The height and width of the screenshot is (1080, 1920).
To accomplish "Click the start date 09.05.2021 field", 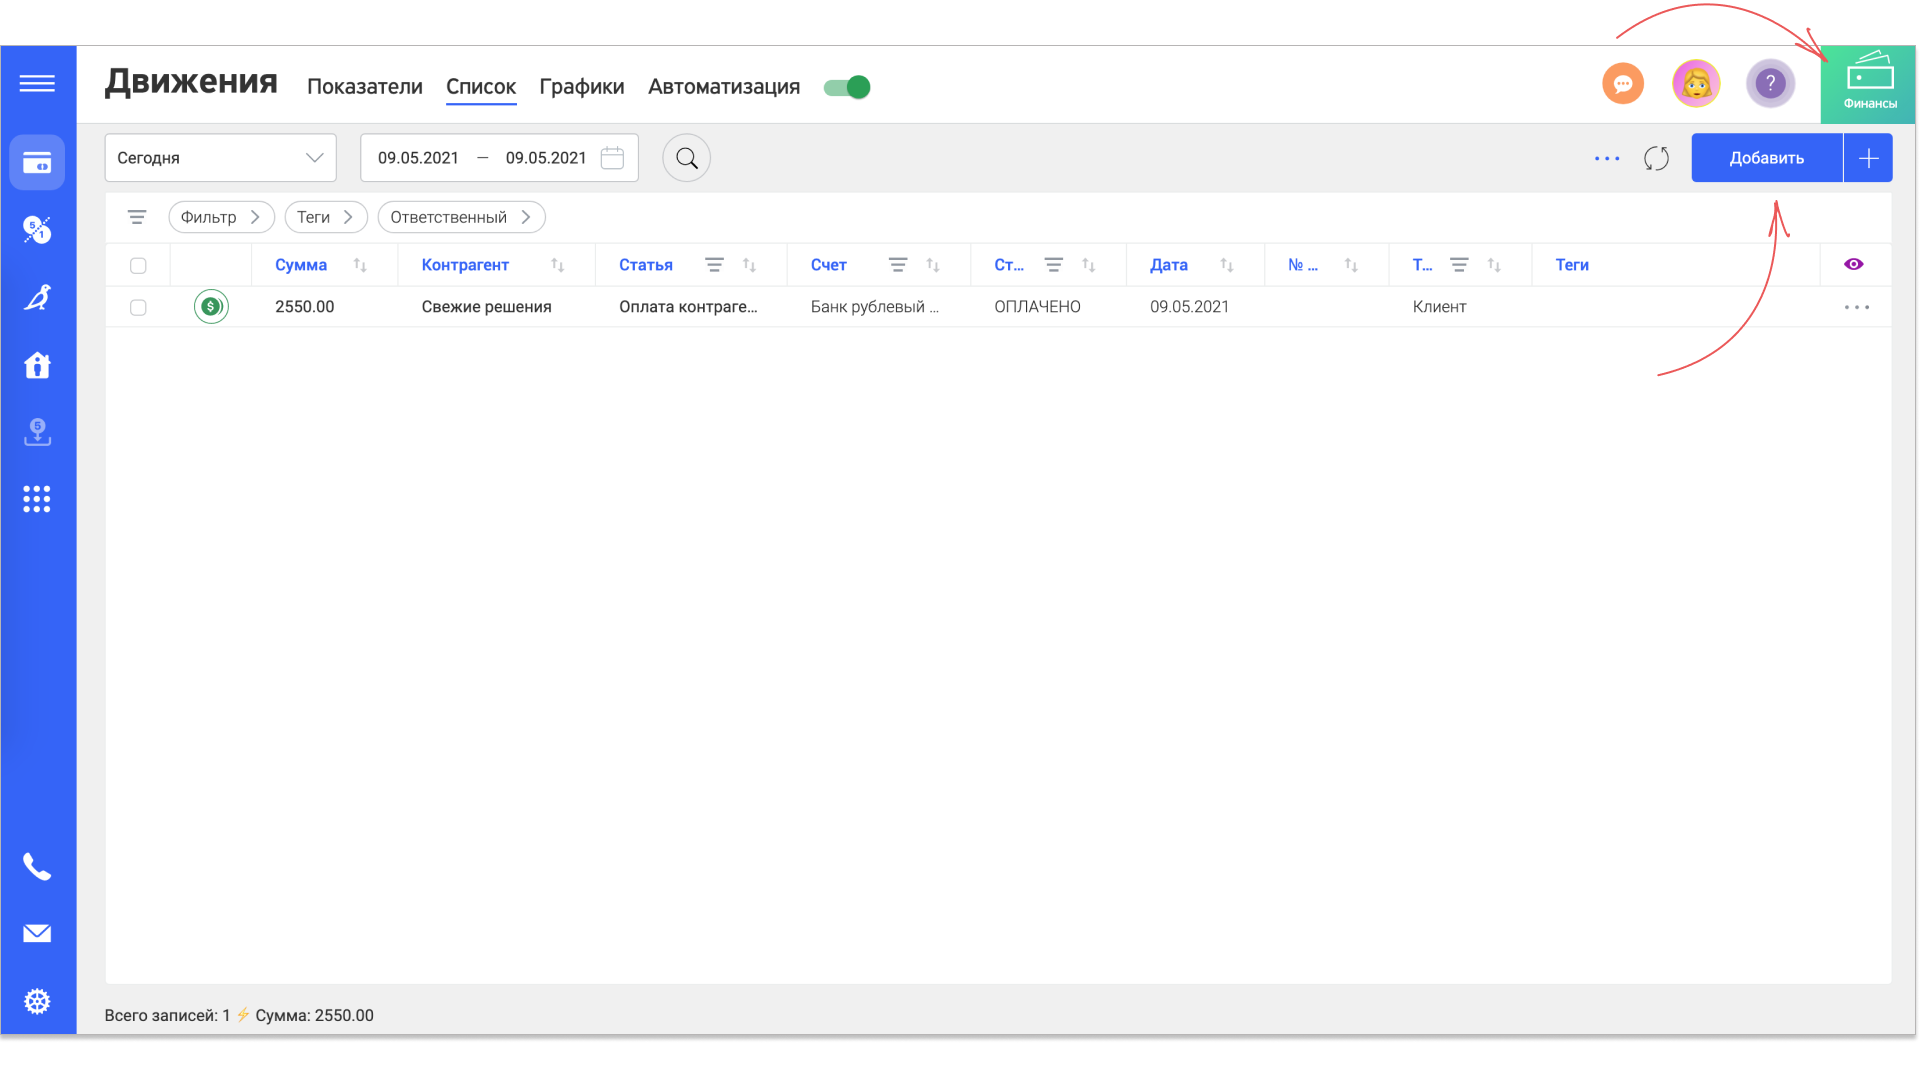I will 418,158.
